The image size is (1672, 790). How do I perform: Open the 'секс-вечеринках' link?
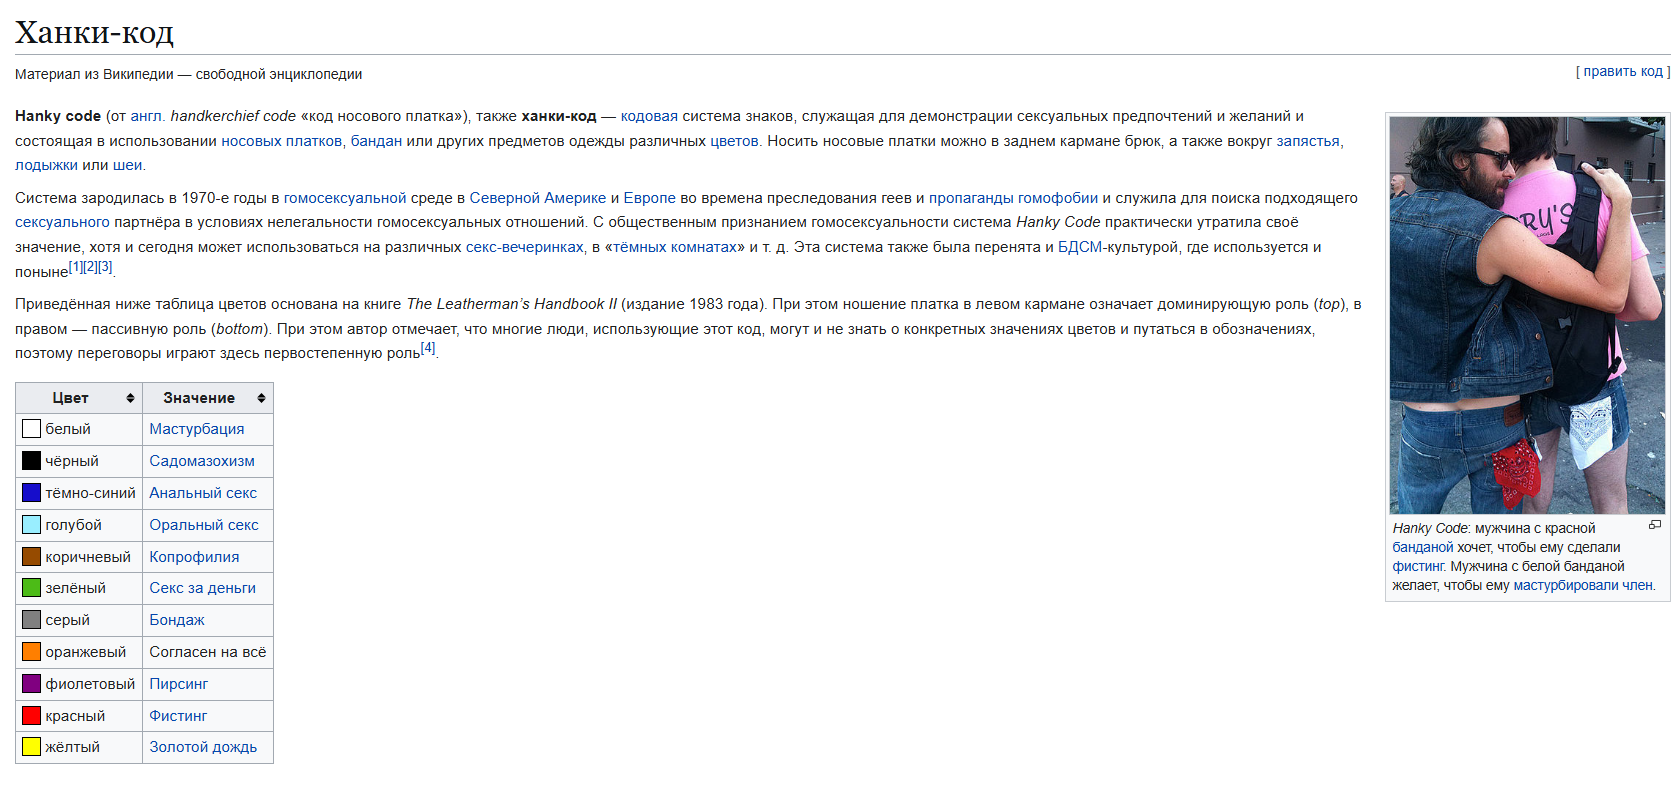[x=525, y=247]
